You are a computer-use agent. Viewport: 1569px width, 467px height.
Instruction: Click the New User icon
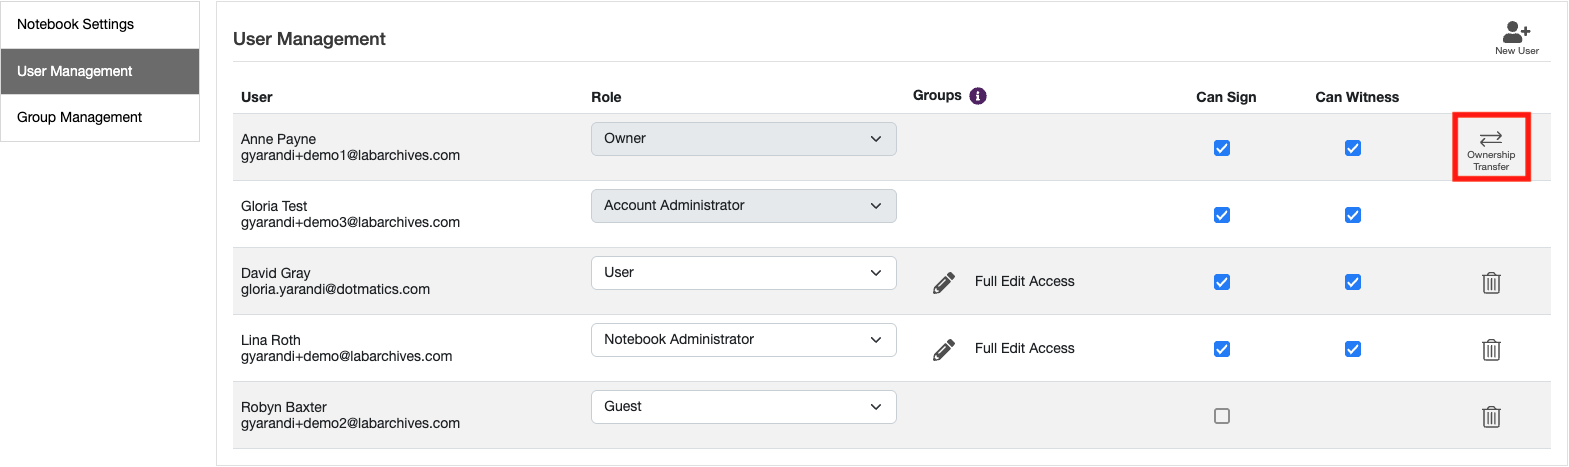click(1516, 37)
